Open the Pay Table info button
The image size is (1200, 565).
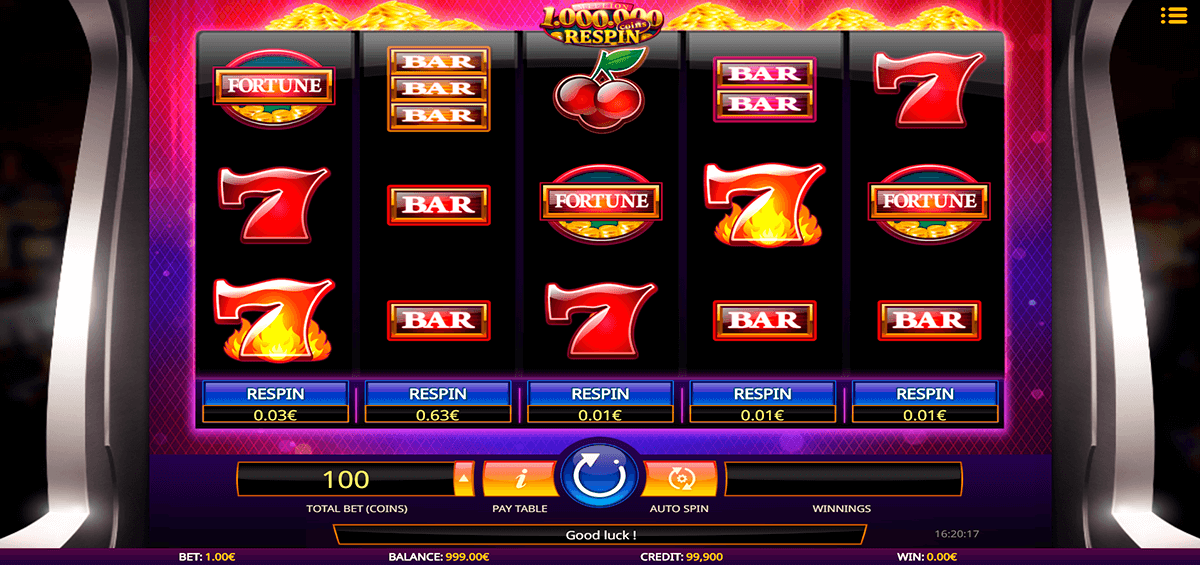point(520,479)
